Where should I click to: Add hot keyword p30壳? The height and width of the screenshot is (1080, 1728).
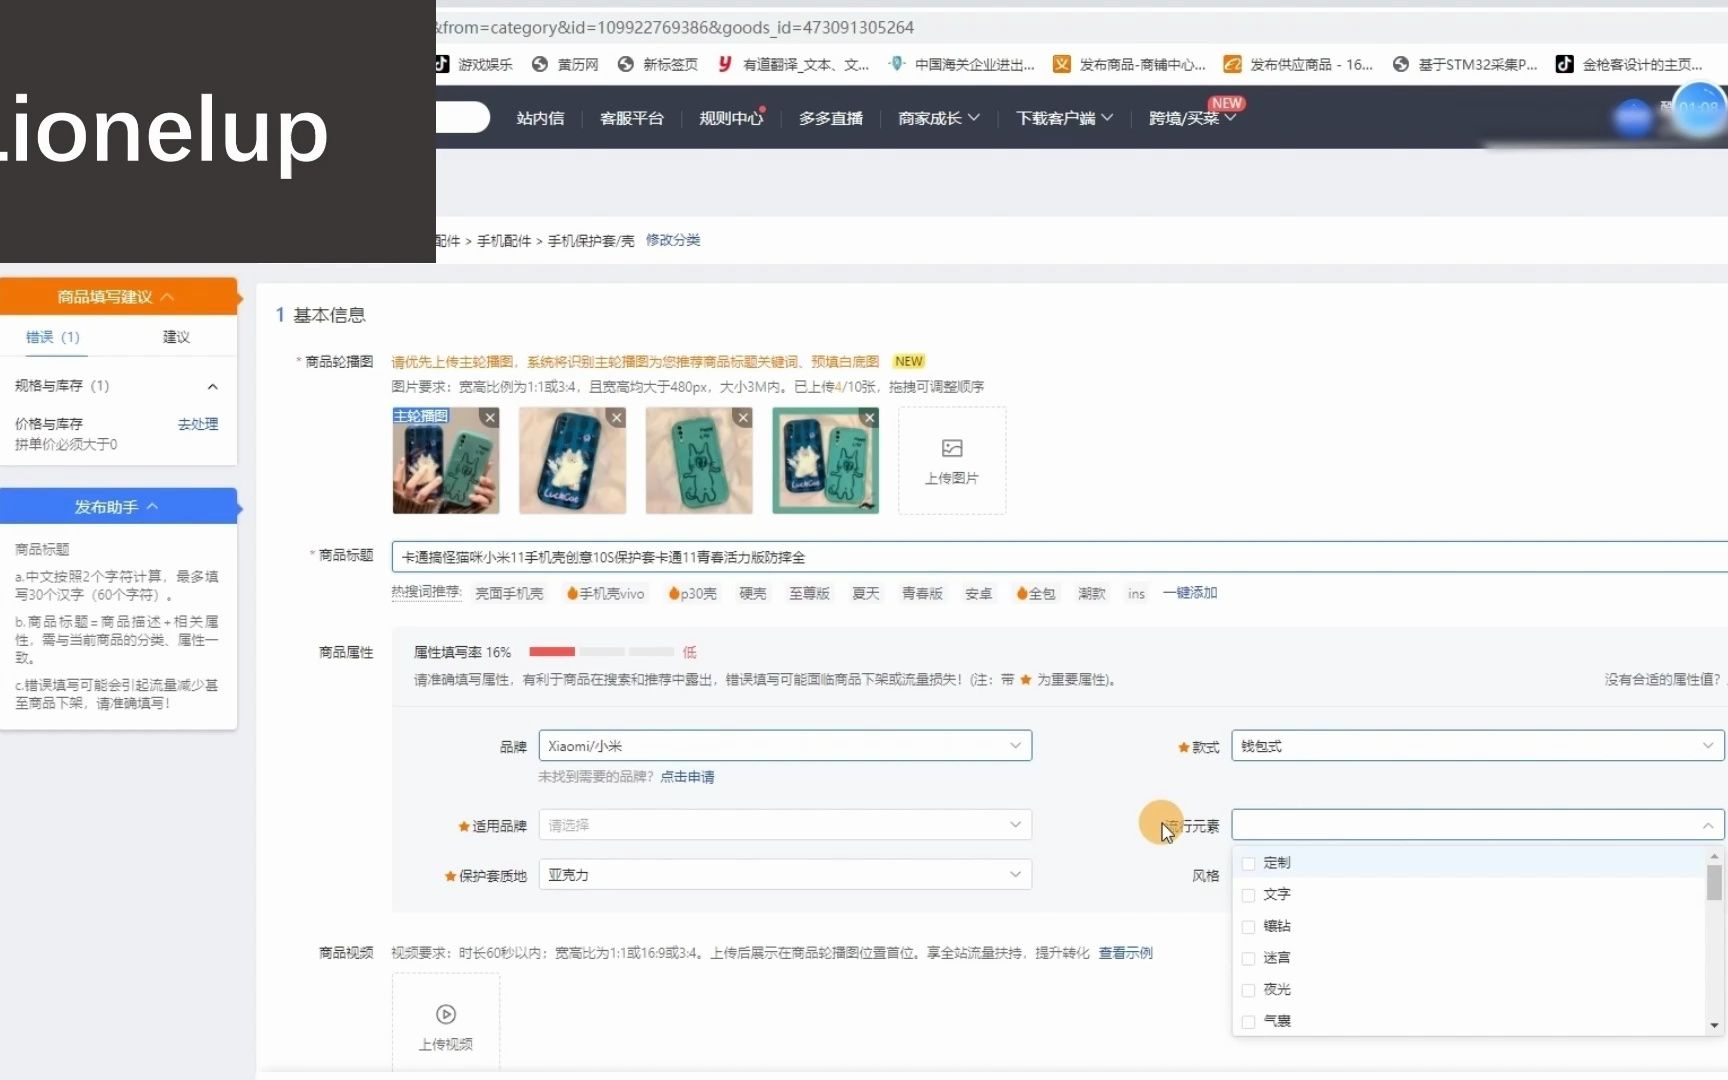(693, 593)
